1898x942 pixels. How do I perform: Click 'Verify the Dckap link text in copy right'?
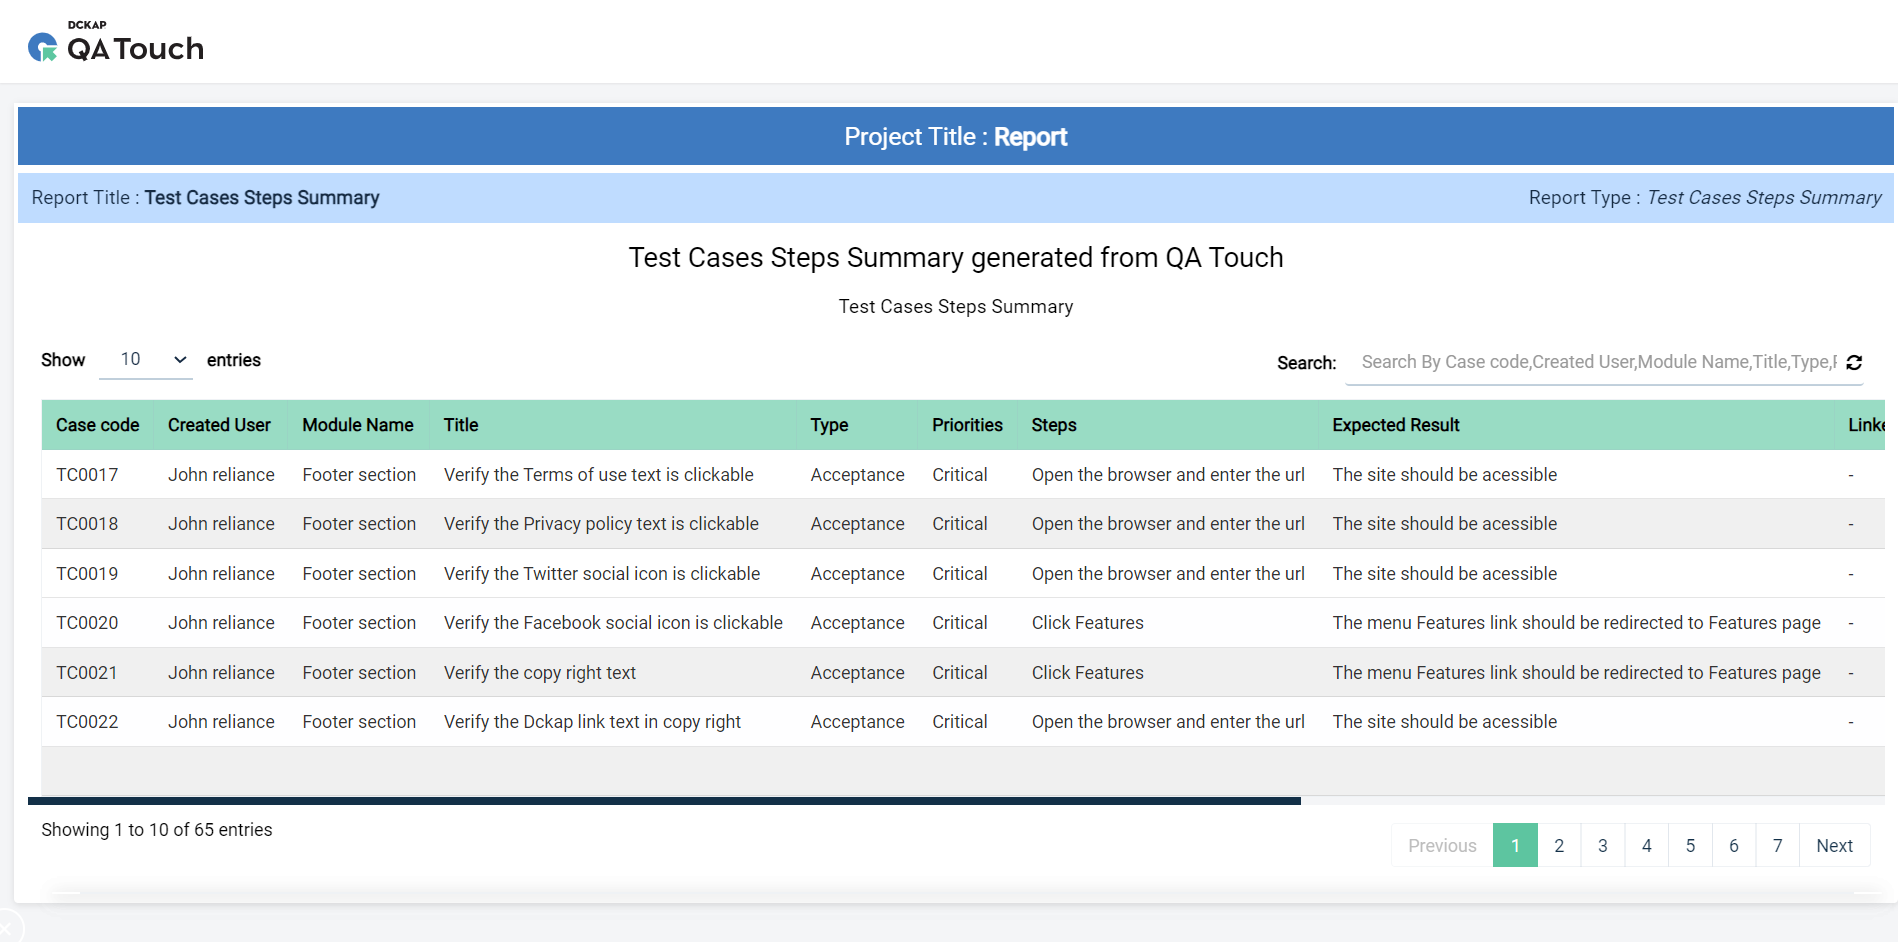pyautogui.click(x=592, y=722)
